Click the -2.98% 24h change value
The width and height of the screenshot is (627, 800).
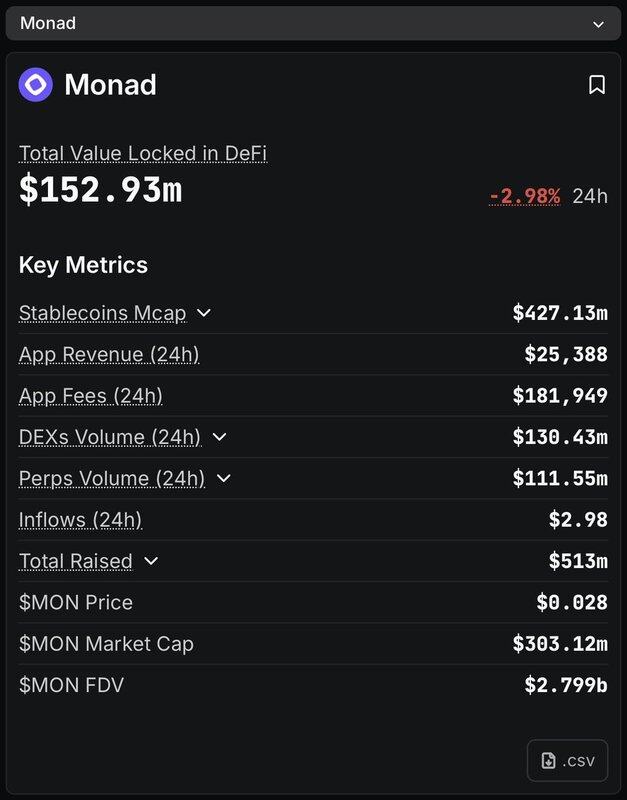[525, 196]
